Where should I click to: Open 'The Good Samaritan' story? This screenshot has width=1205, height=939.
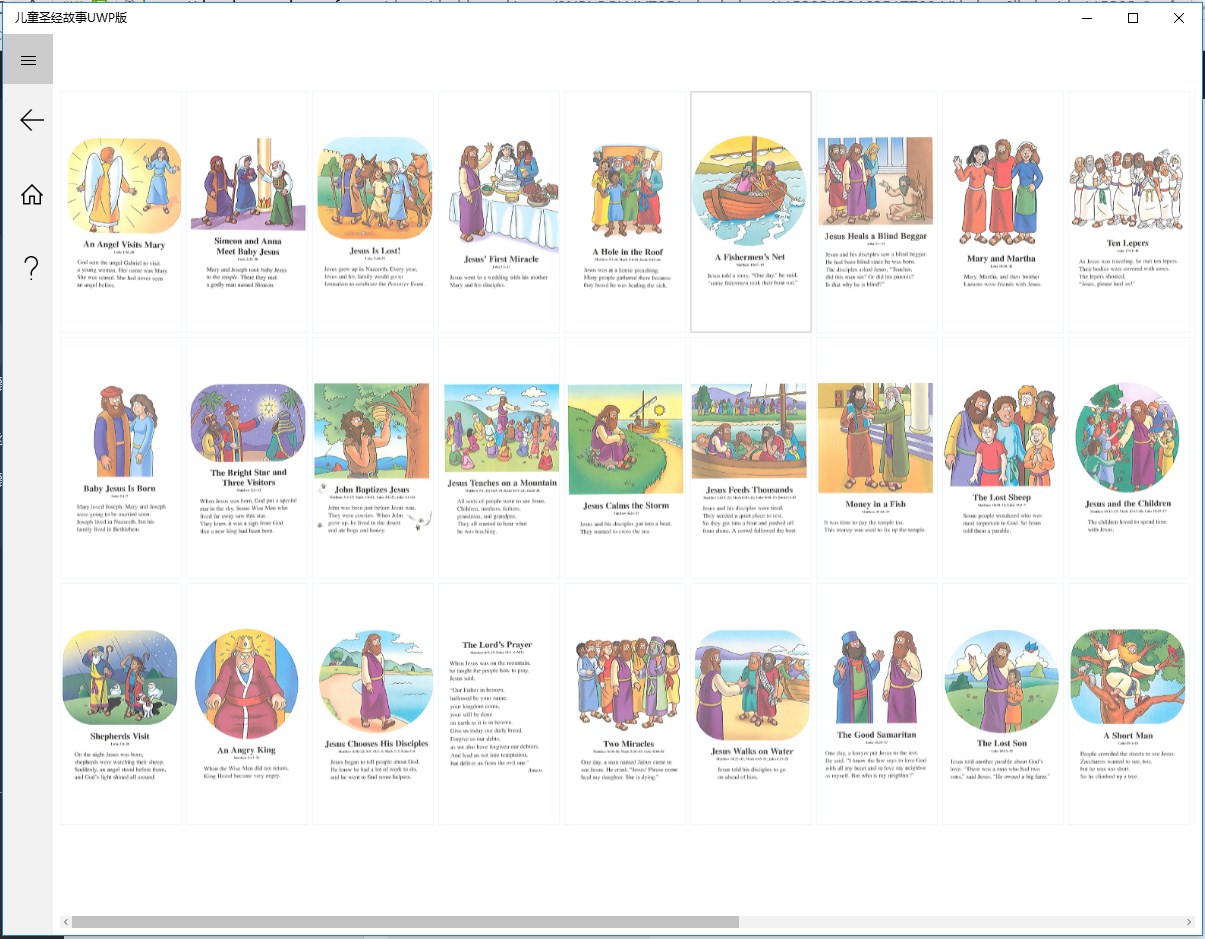tap(877, 704)
